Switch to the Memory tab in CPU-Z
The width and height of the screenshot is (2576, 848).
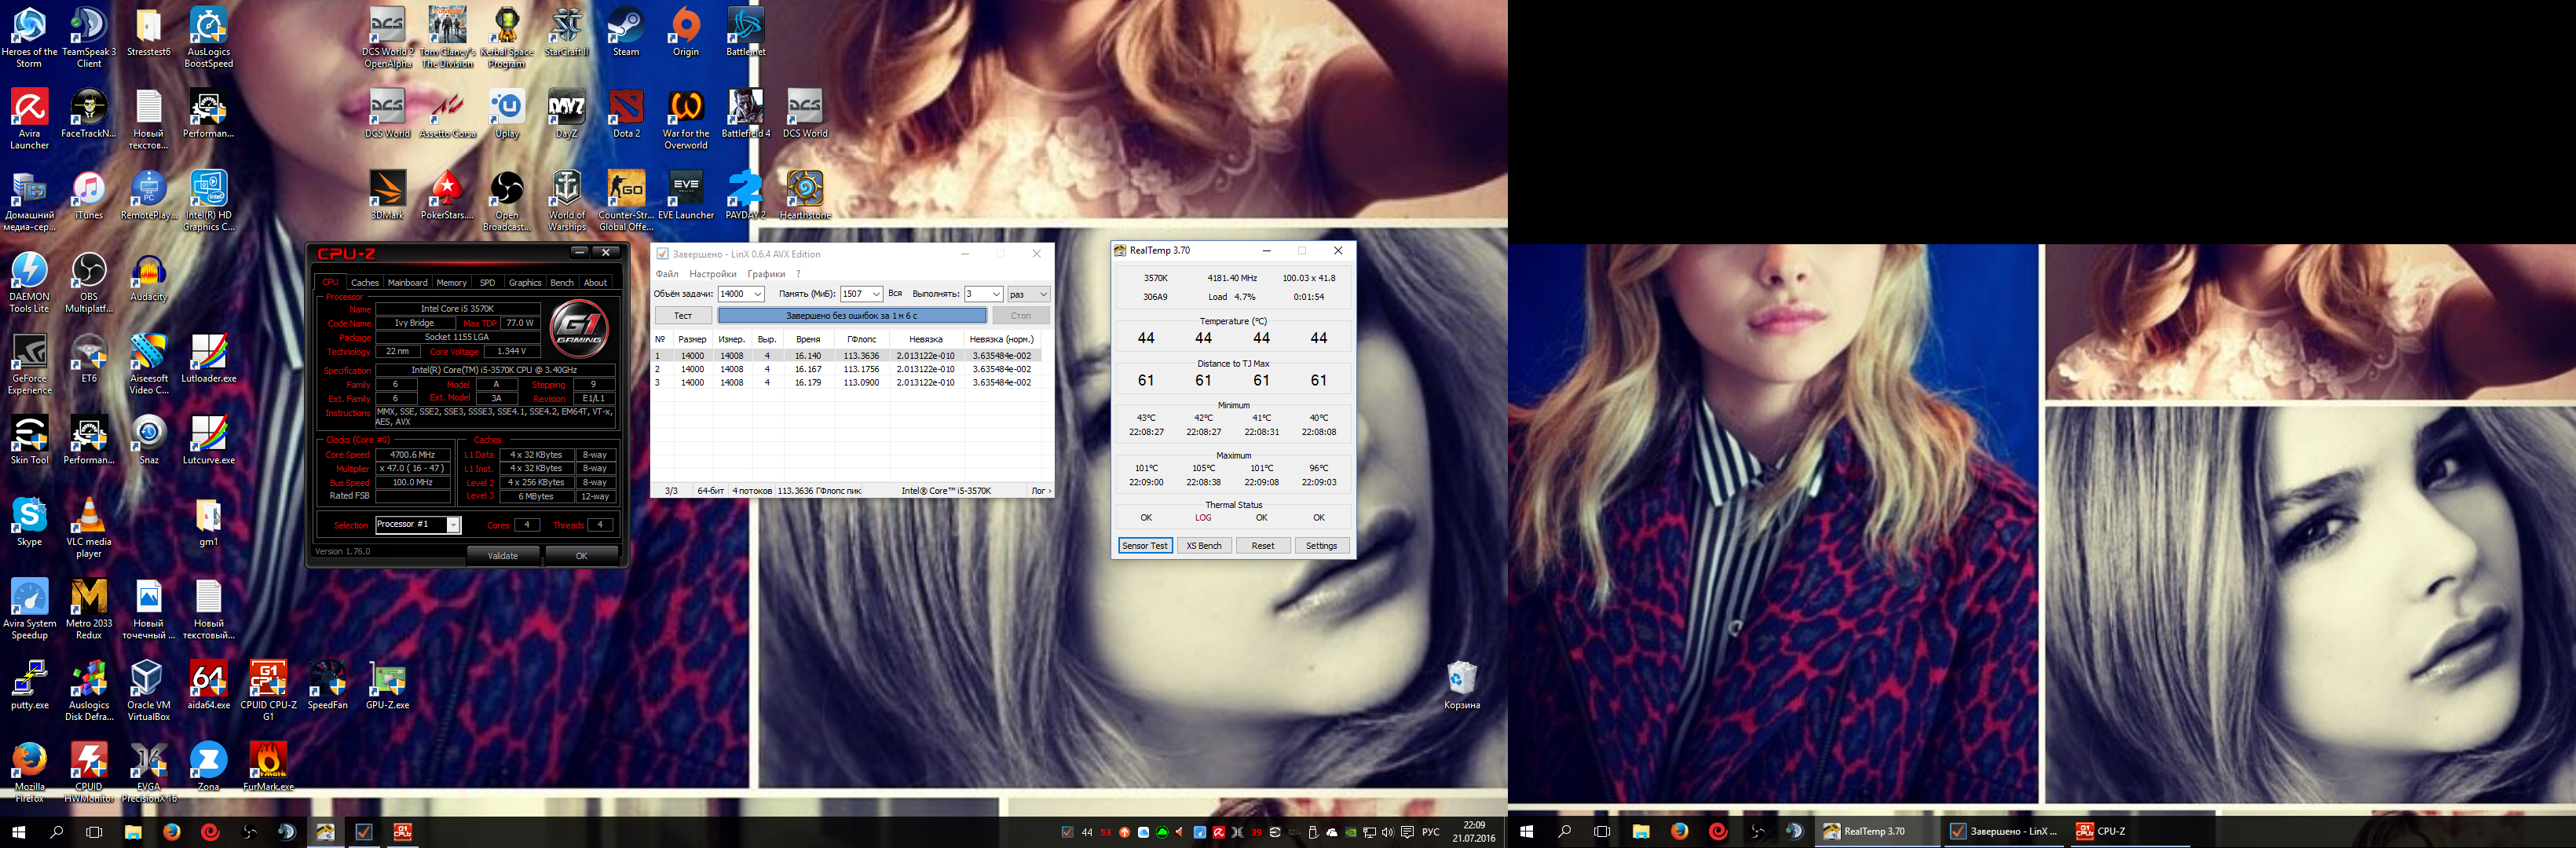(451, 283)
